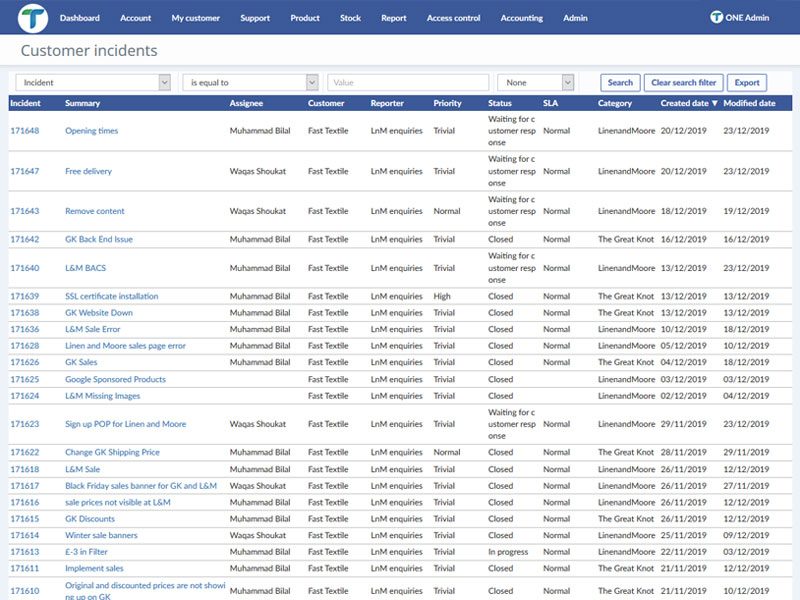800x600 pixels.
Task: Click Reporter column header
Action: [387, 103]
